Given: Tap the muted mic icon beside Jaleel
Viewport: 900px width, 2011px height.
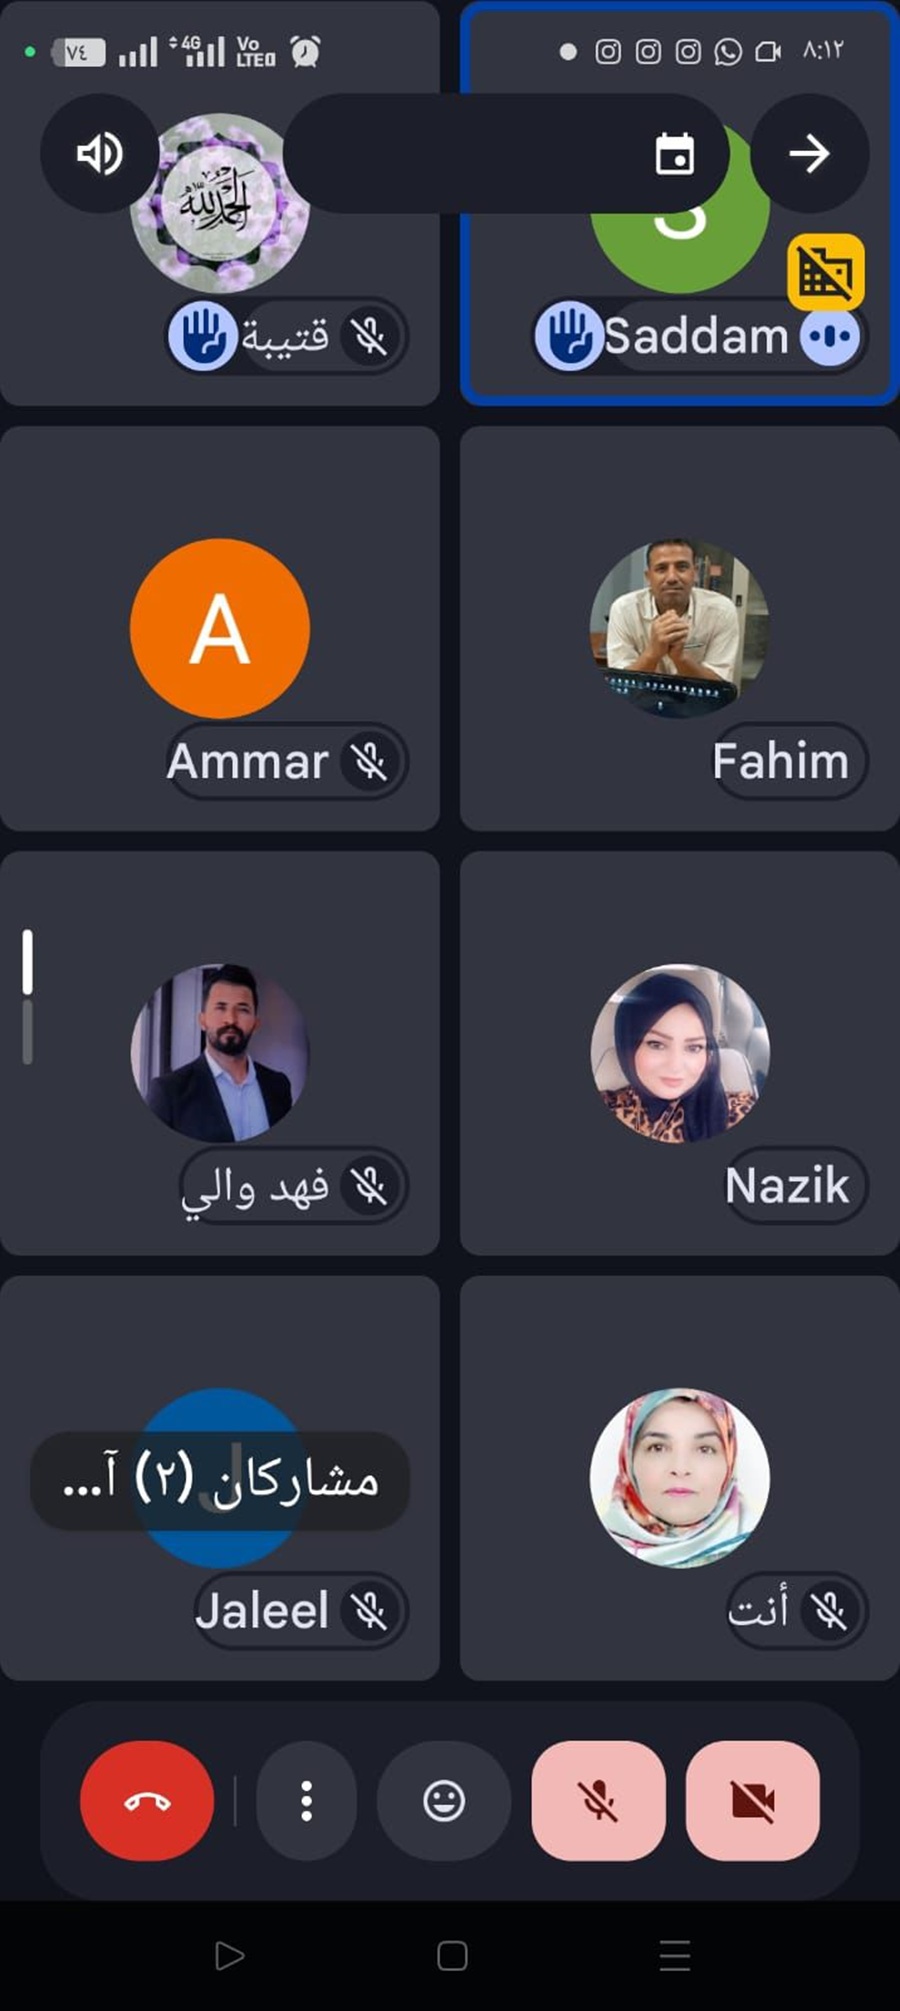Looking at the screenshot, I should coord(369,1611).
